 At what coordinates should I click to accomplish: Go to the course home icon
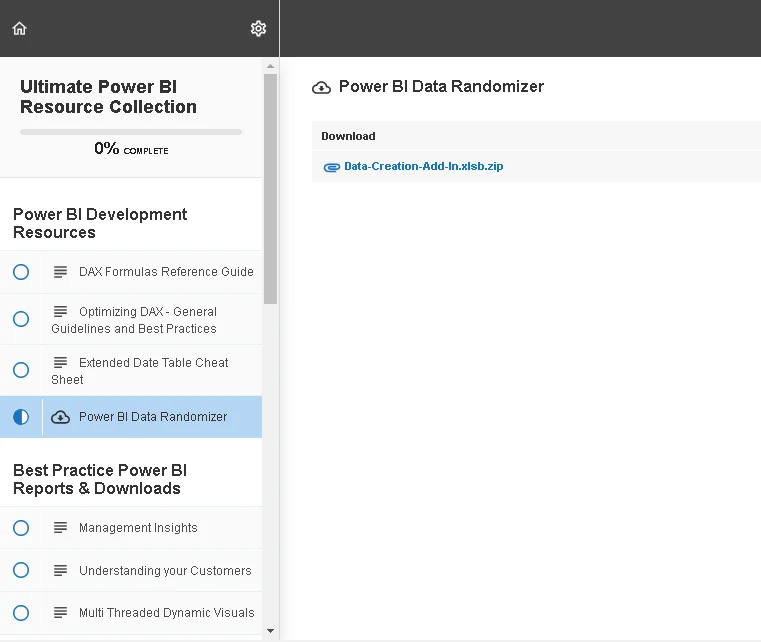click(x=19, y=29)
